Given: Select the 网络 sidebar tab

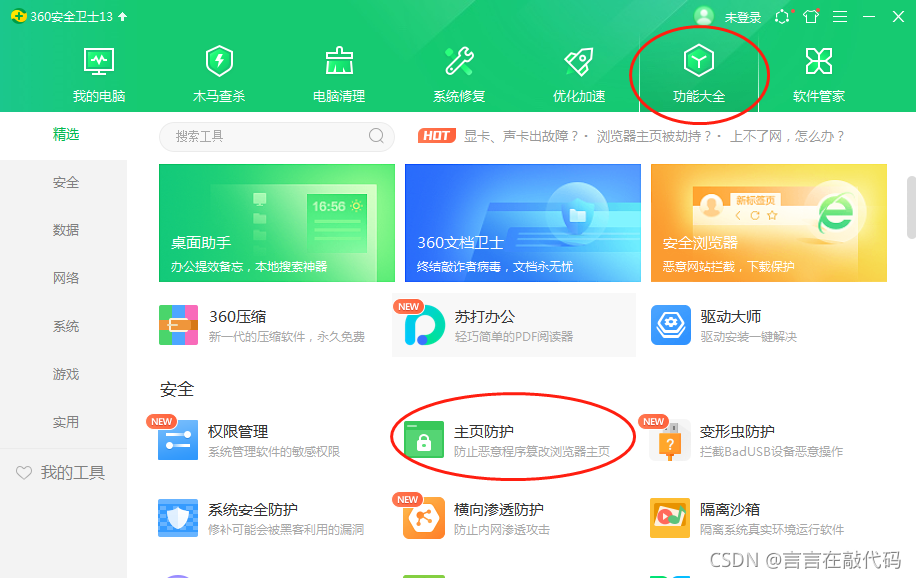Looking at the screenshot, I should click(65, 278).
